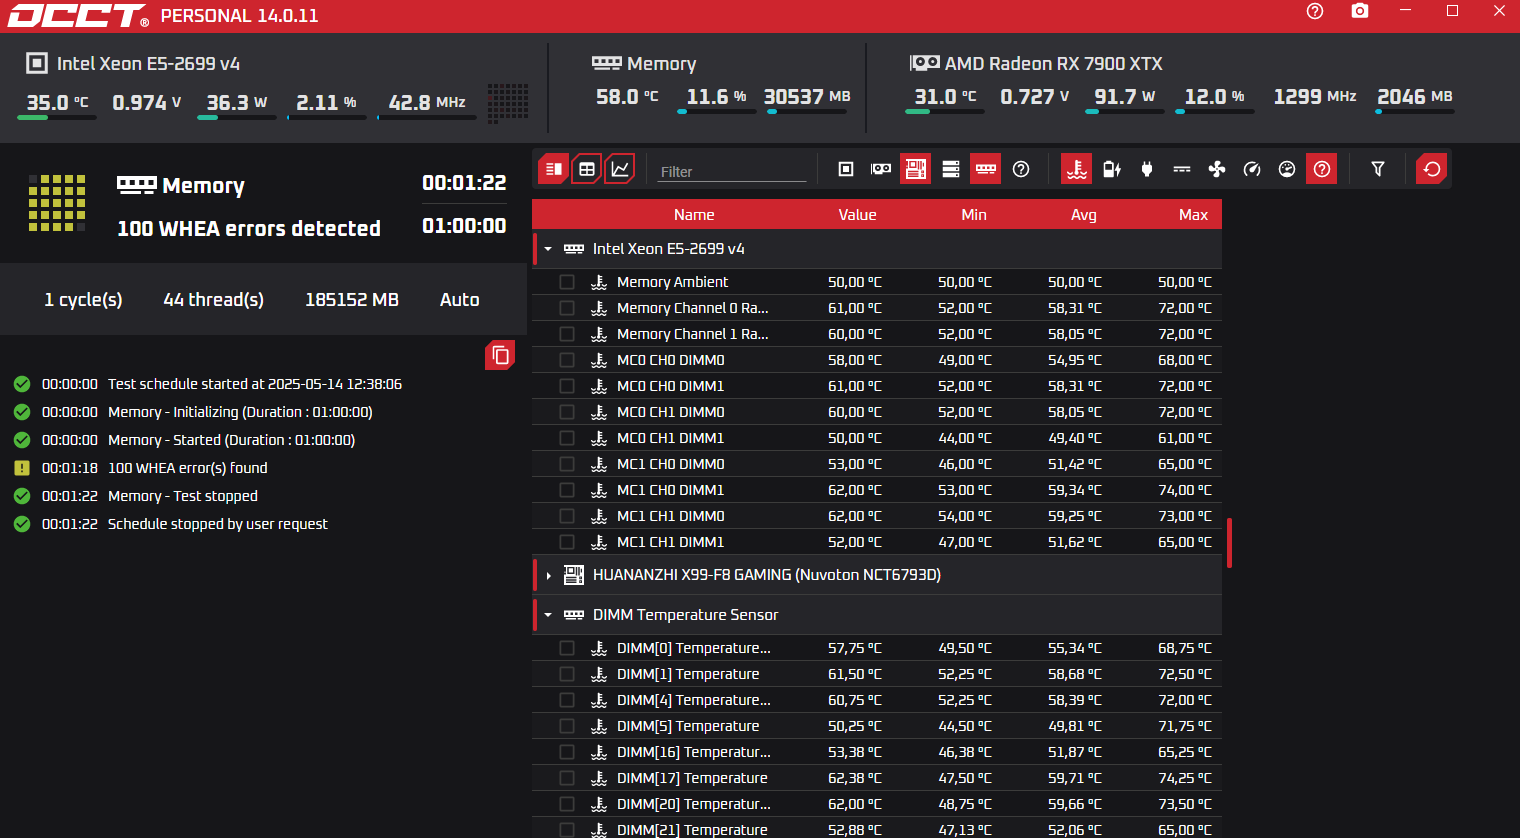Take a screenshot with the camera icon

coord(1360,11)
